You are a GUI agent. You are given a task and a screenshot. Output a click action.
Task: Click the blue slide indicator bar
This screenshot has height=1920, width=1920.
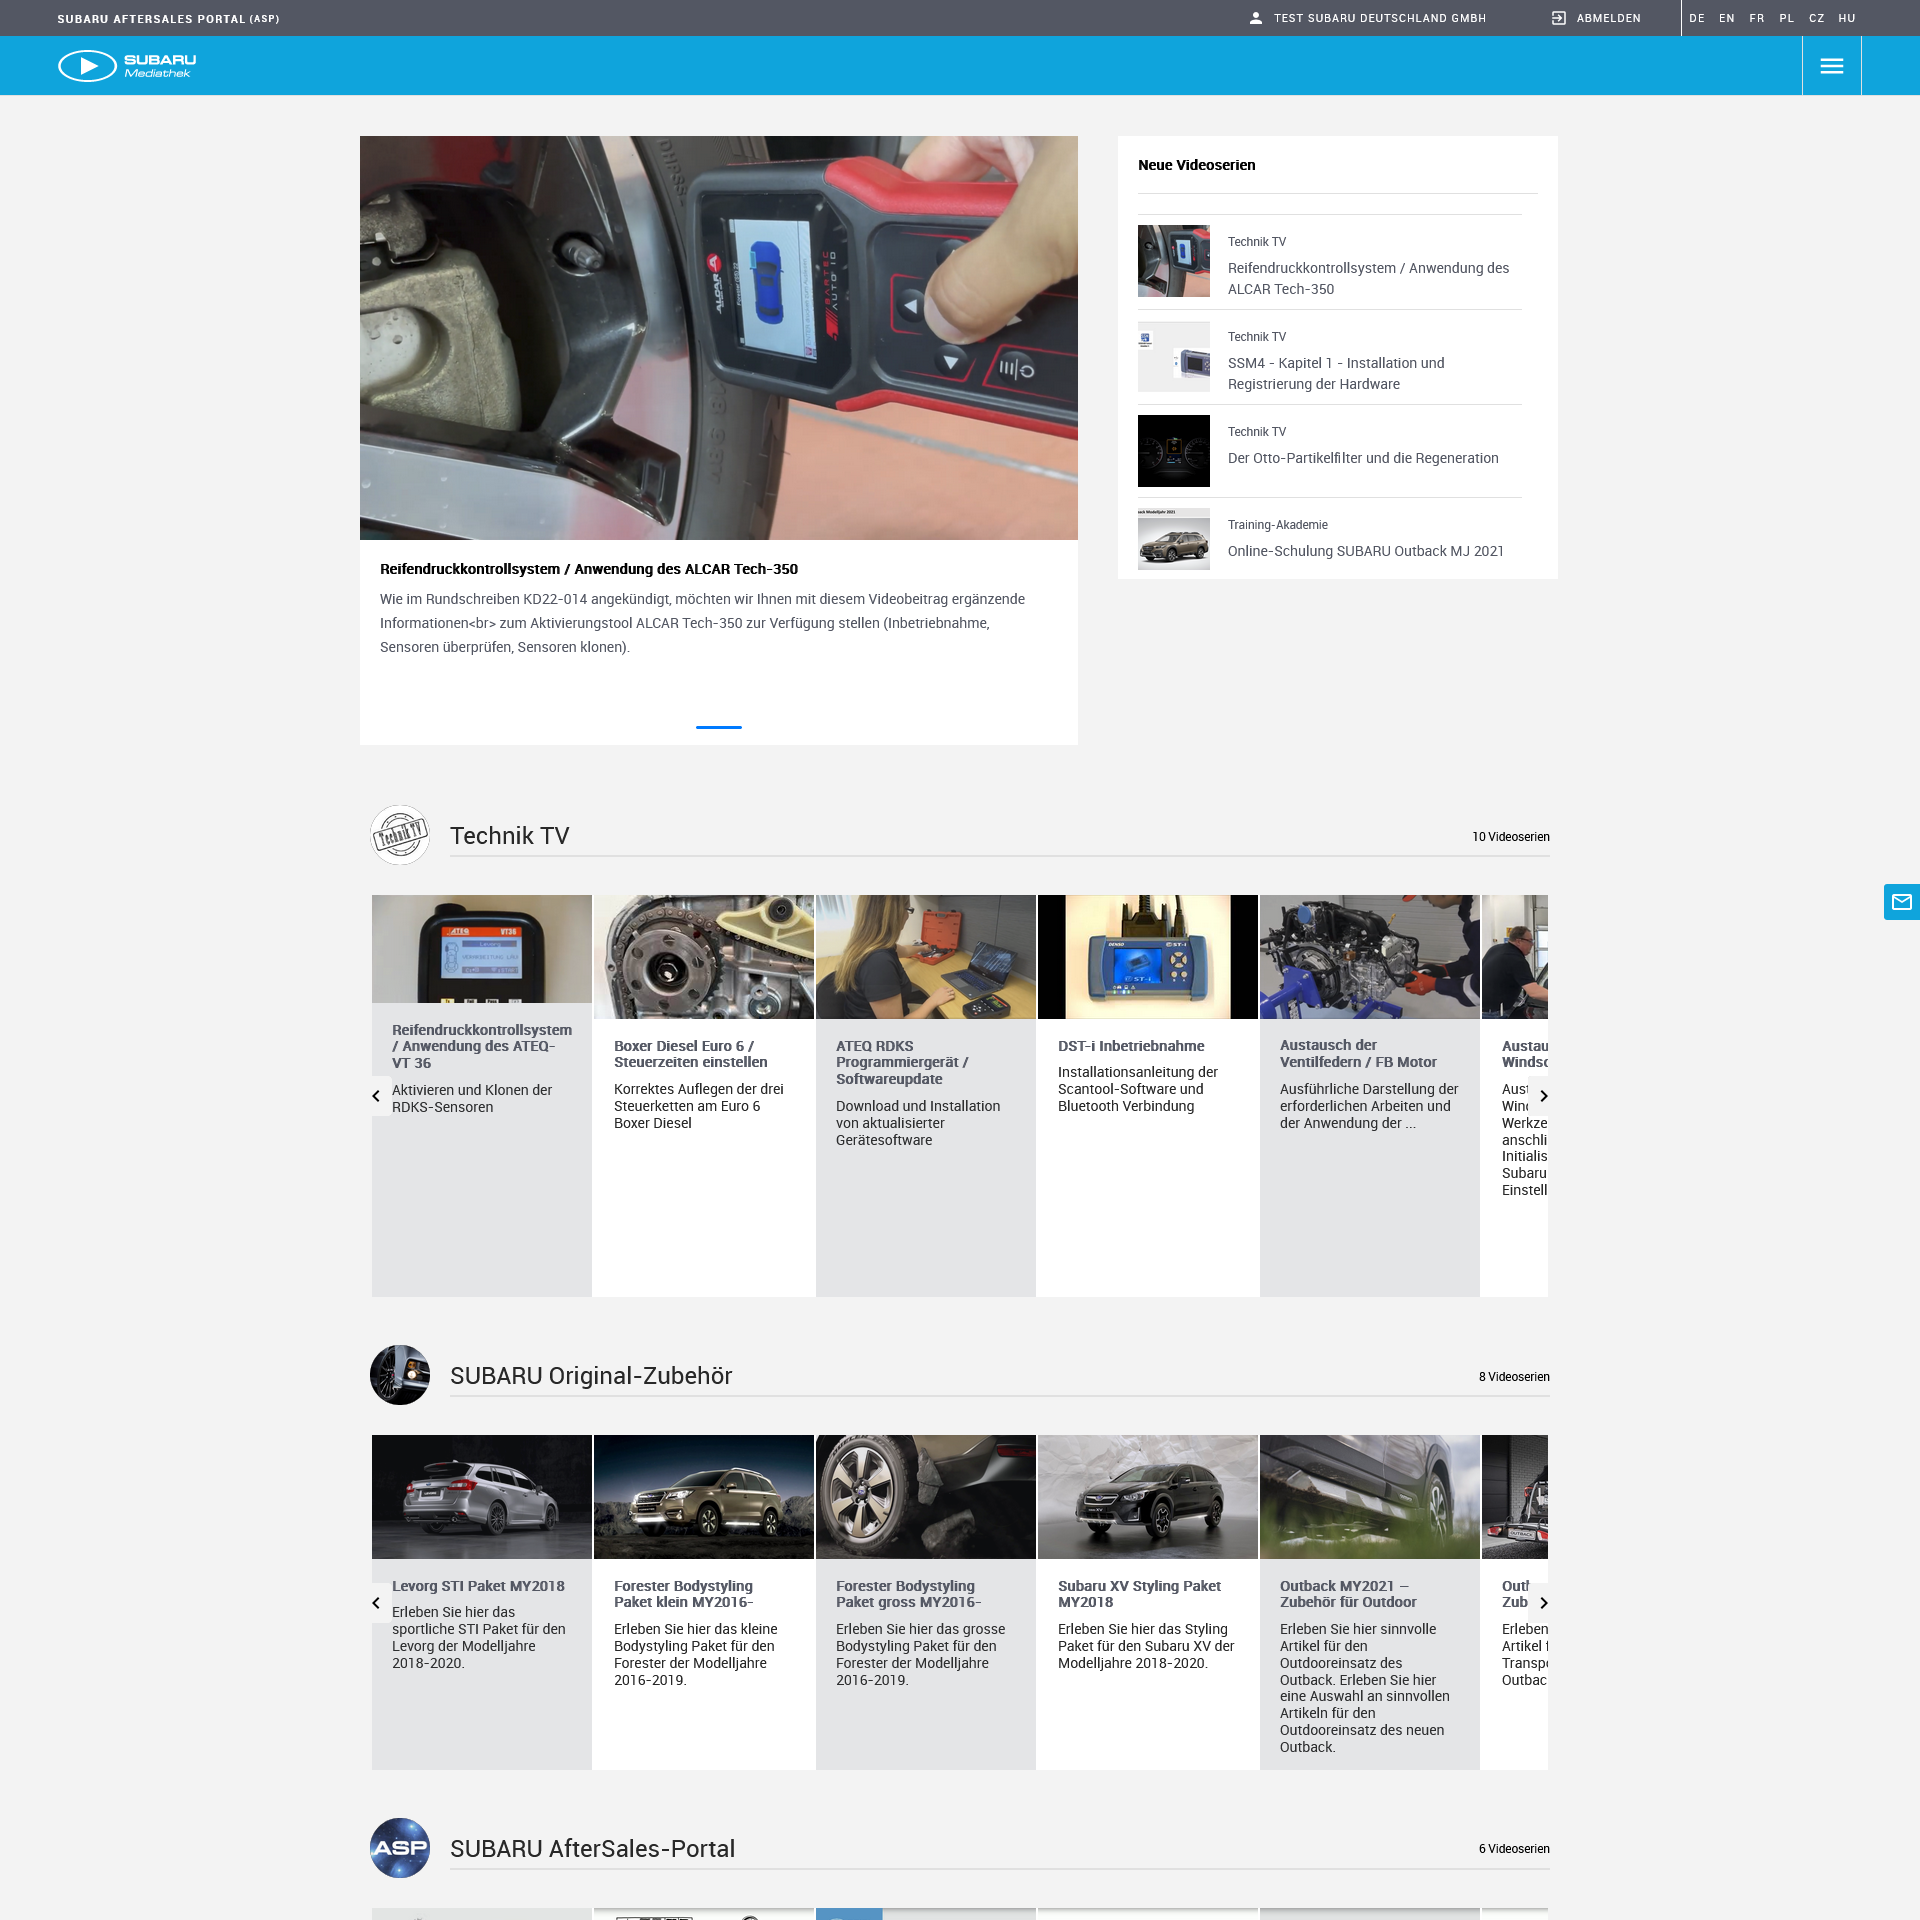[718, 727]
